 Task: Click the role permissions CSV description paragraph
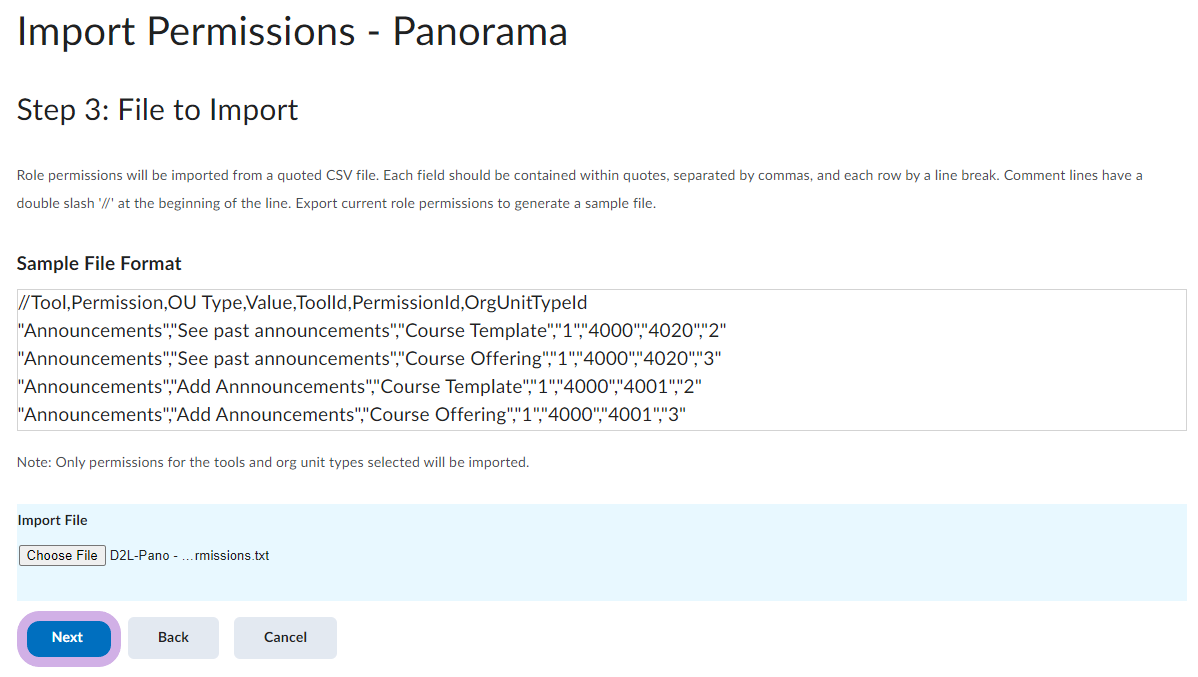(580, 176)
